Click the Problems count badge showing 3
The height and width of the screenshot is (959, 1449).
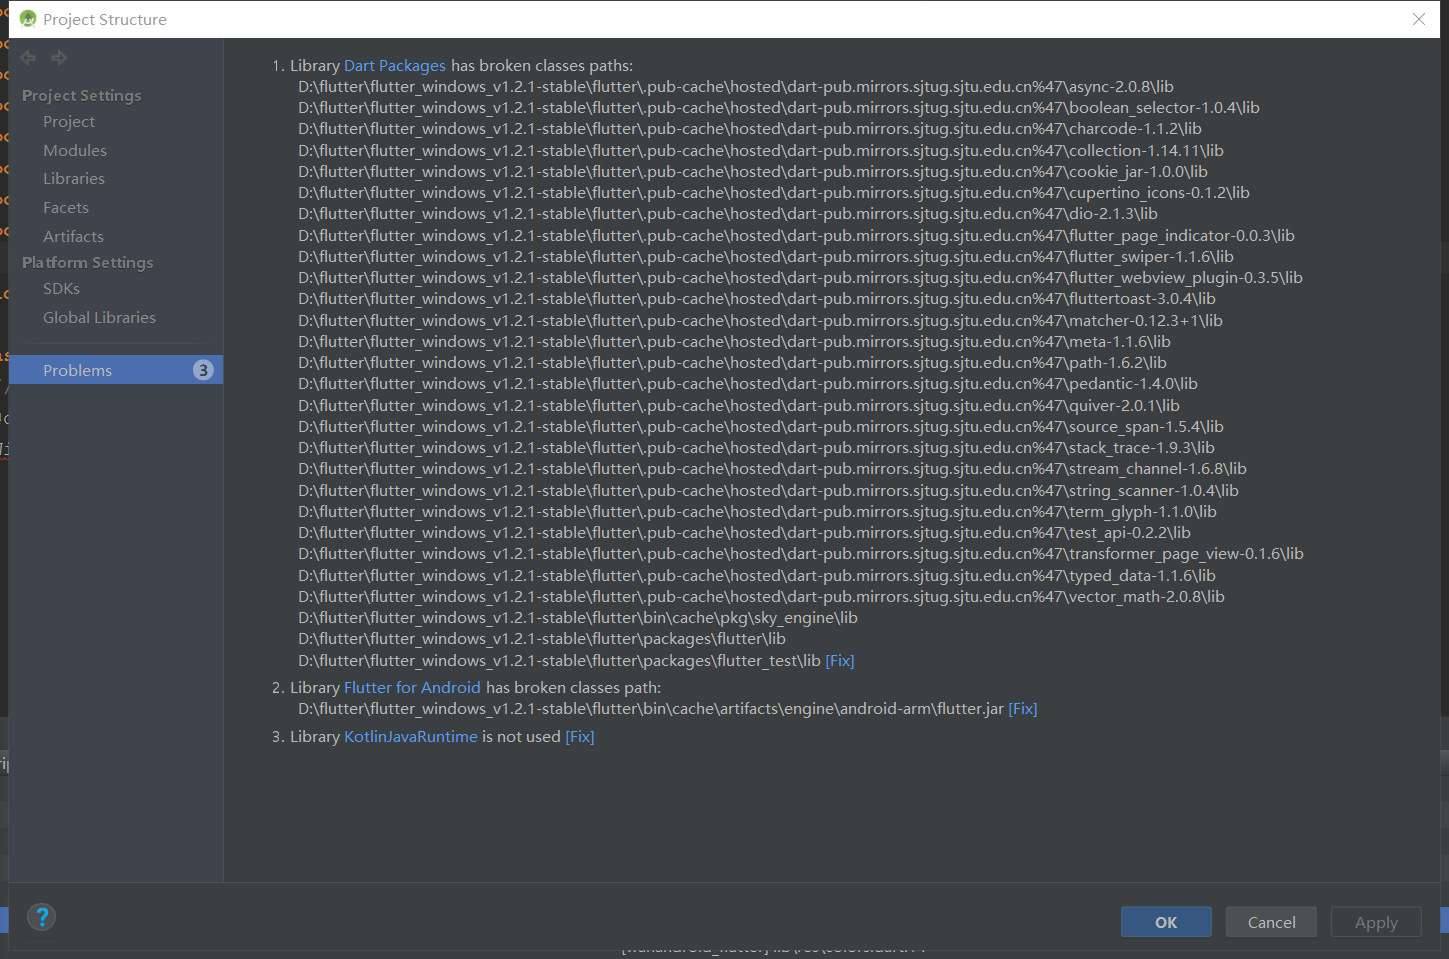(x=203, y=369)
